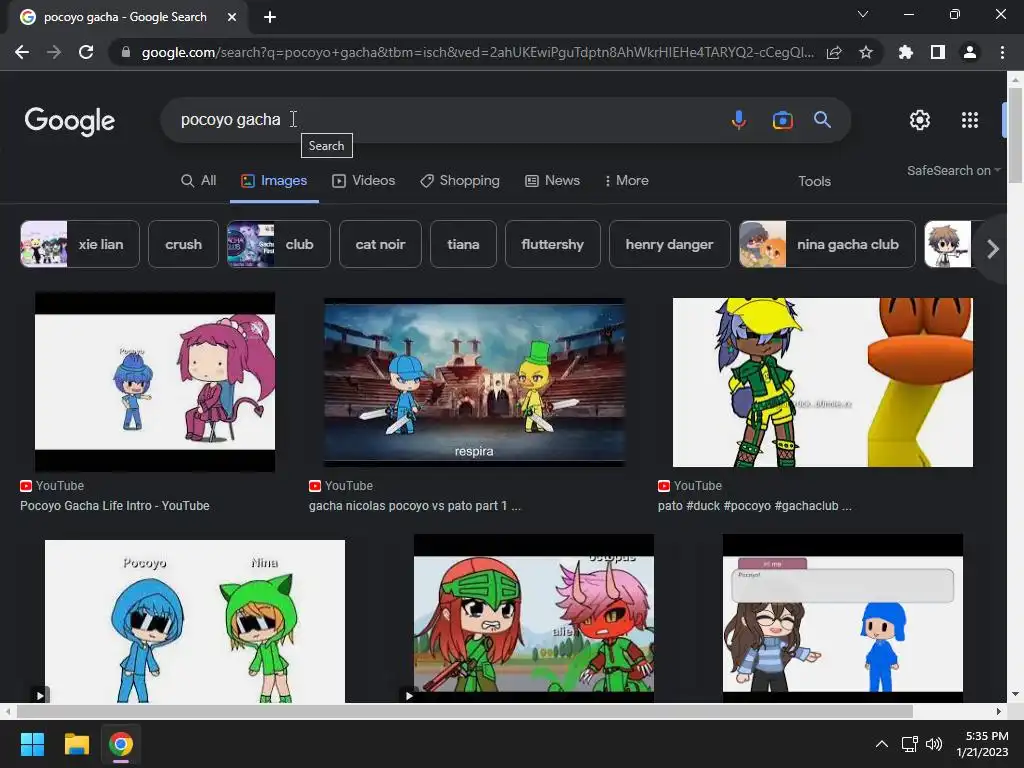
Task: Click the magnifier search button
Action: 822,120
